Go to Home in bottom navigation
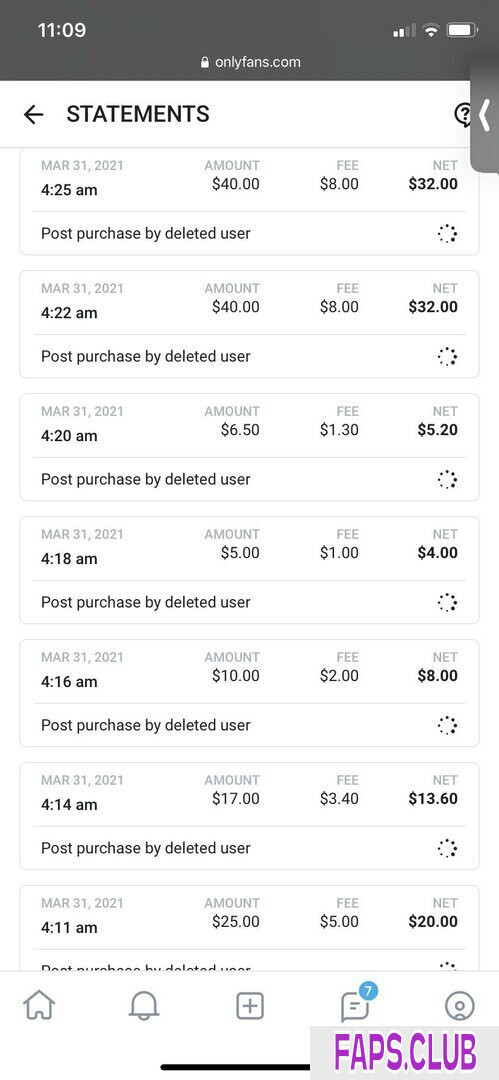Image resolution: width=499 pixels, height=1080 pixels. point(39,1006)
